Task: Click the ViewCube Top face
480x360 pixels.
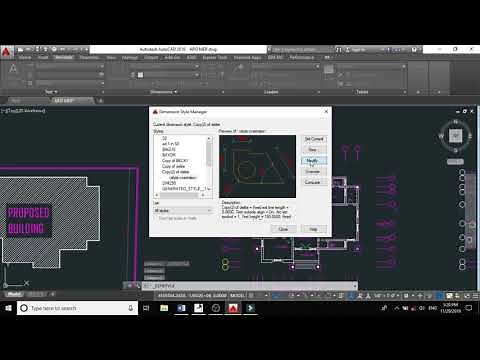Action: tap(455, 135)
